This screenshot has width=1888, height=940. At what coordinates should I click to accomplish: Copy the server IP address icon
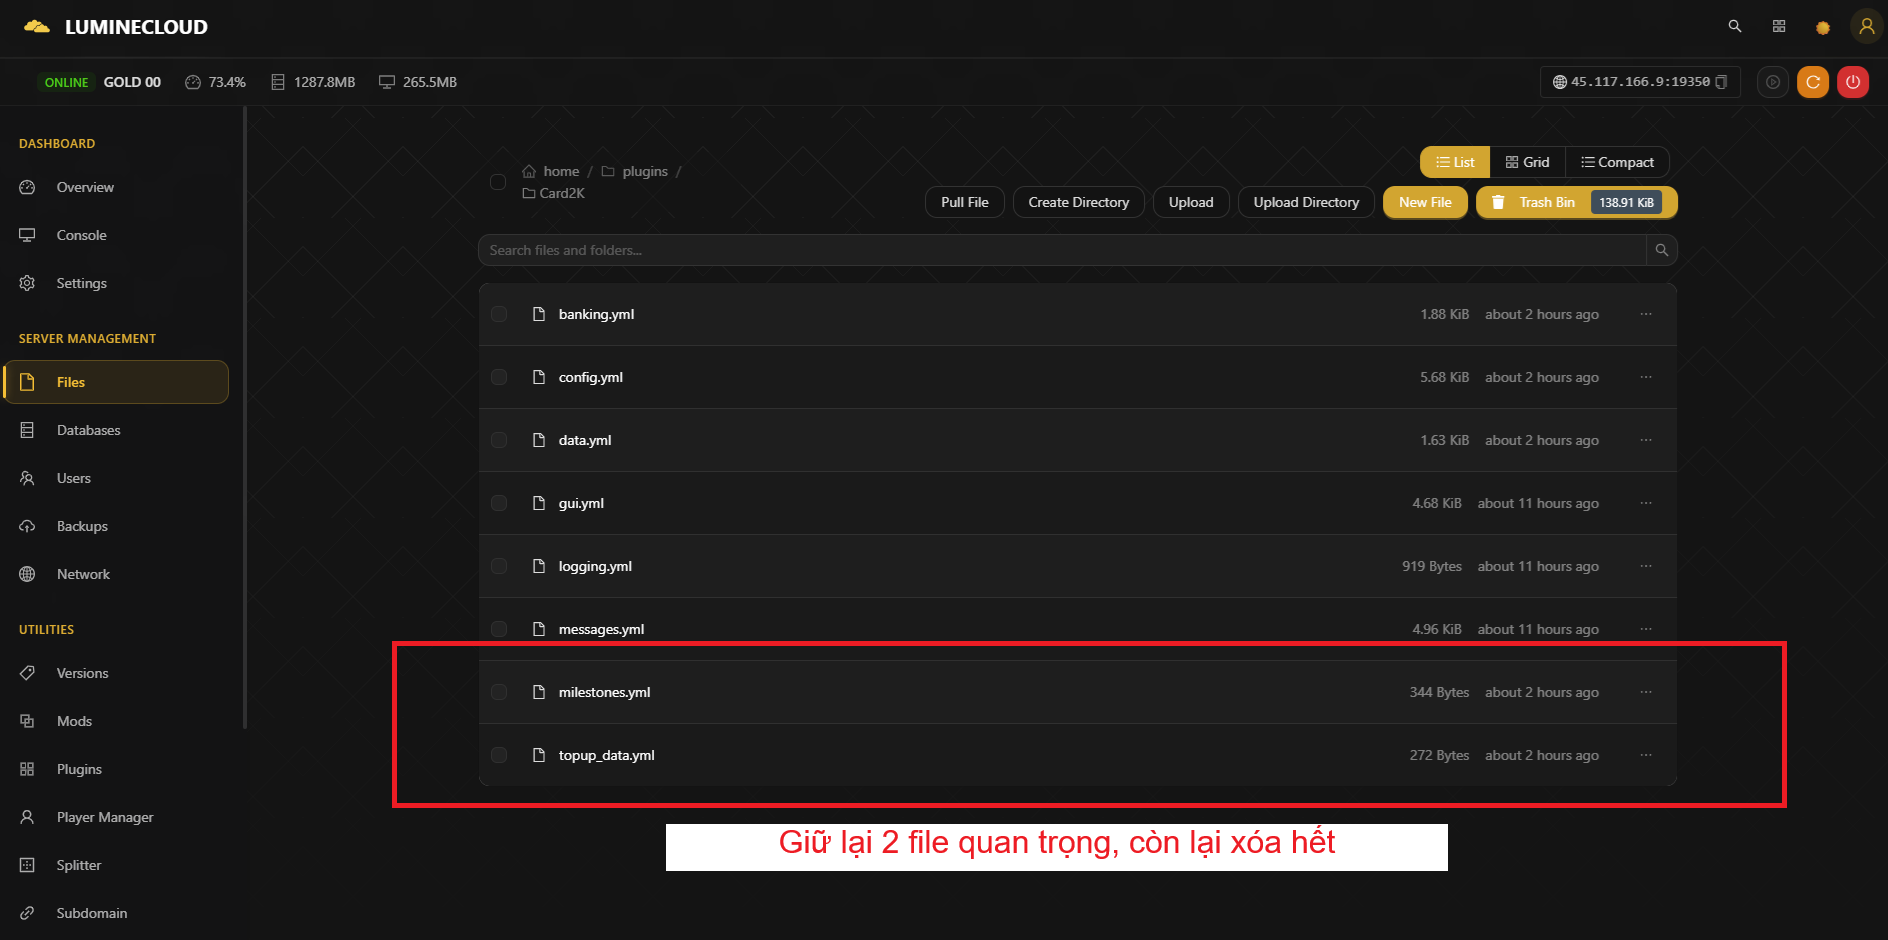click(x=1721, y=82)
